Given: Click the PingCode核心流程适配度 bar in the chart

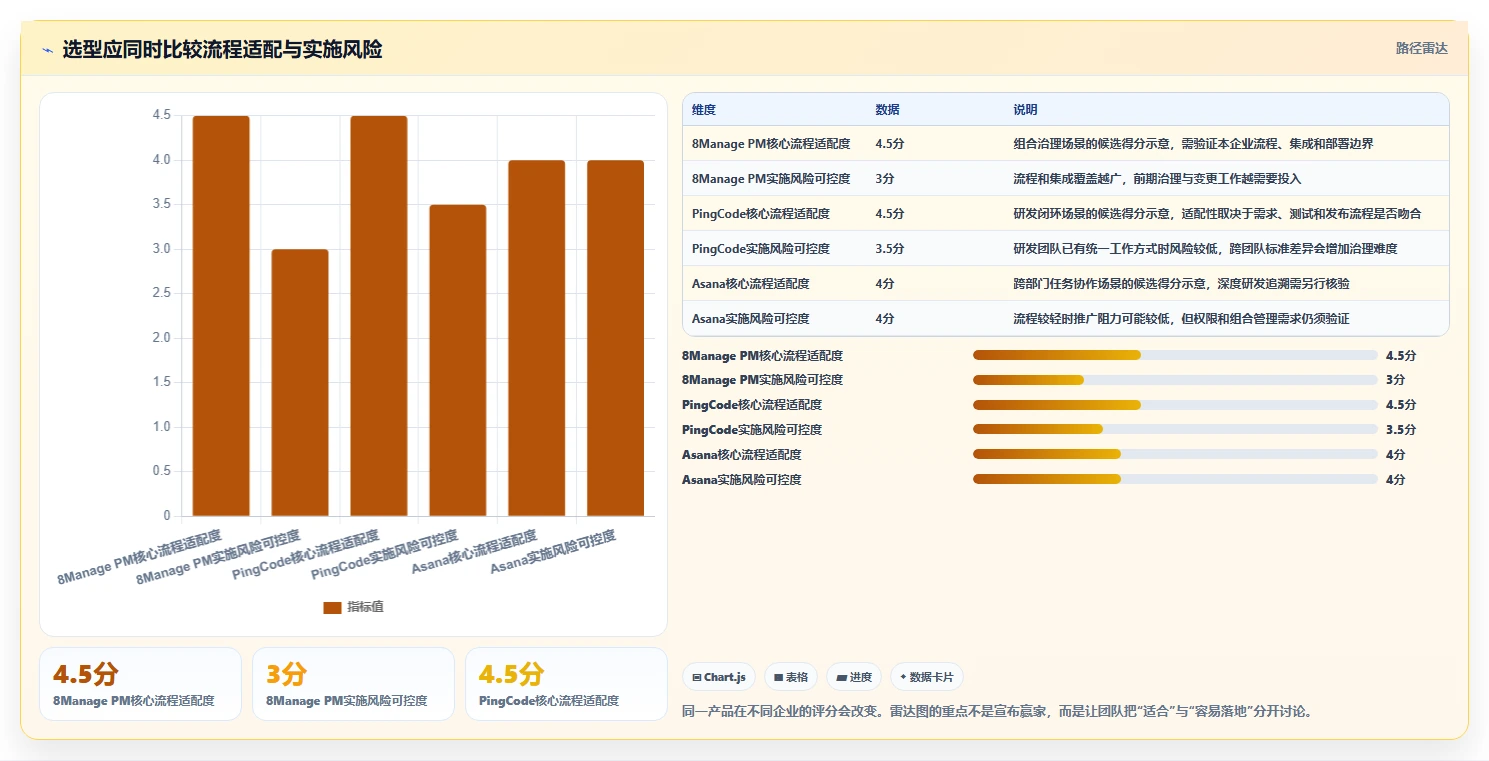Looking at the screenshot, I should [x=379, y=316].
